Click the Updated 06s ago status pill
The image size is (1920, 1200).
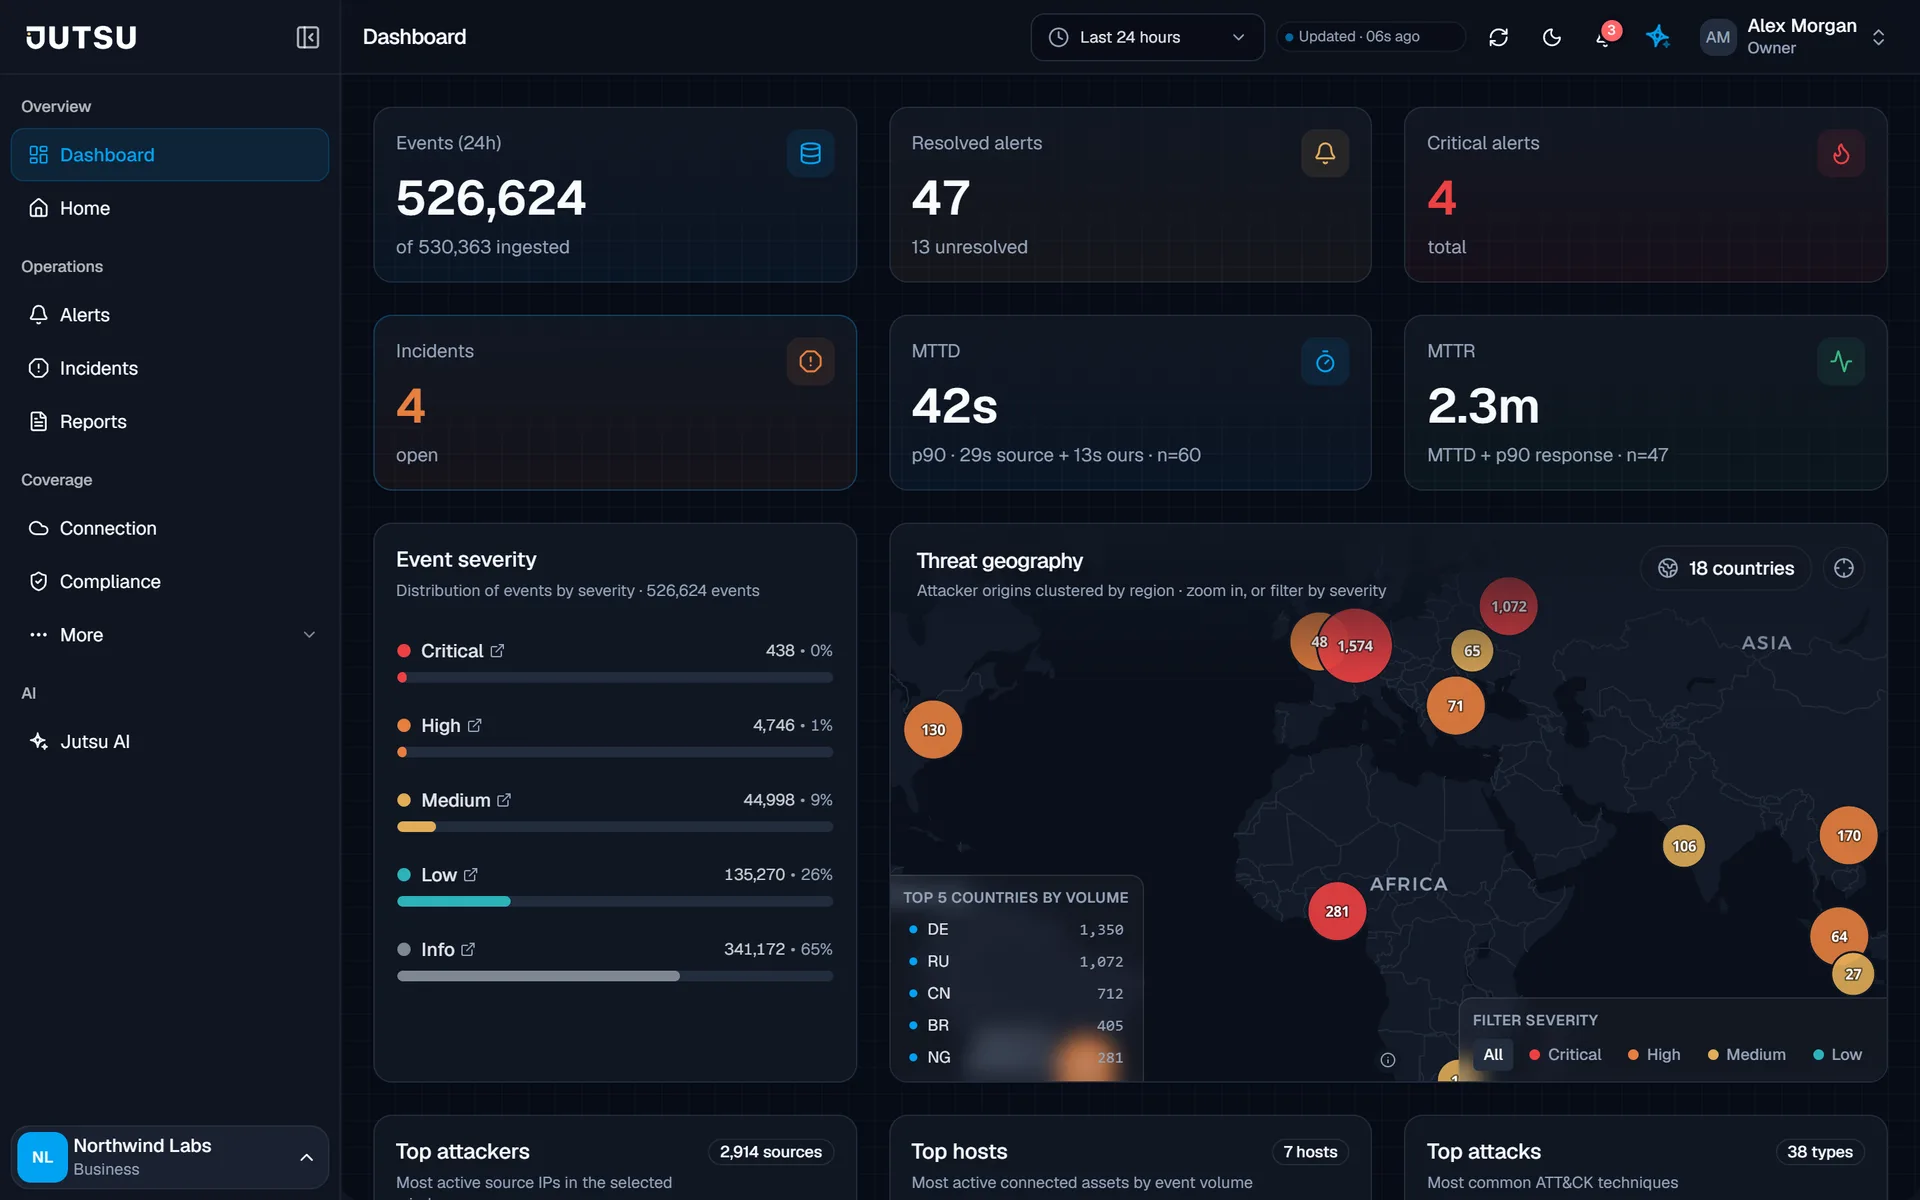(x=1370, y=37)
